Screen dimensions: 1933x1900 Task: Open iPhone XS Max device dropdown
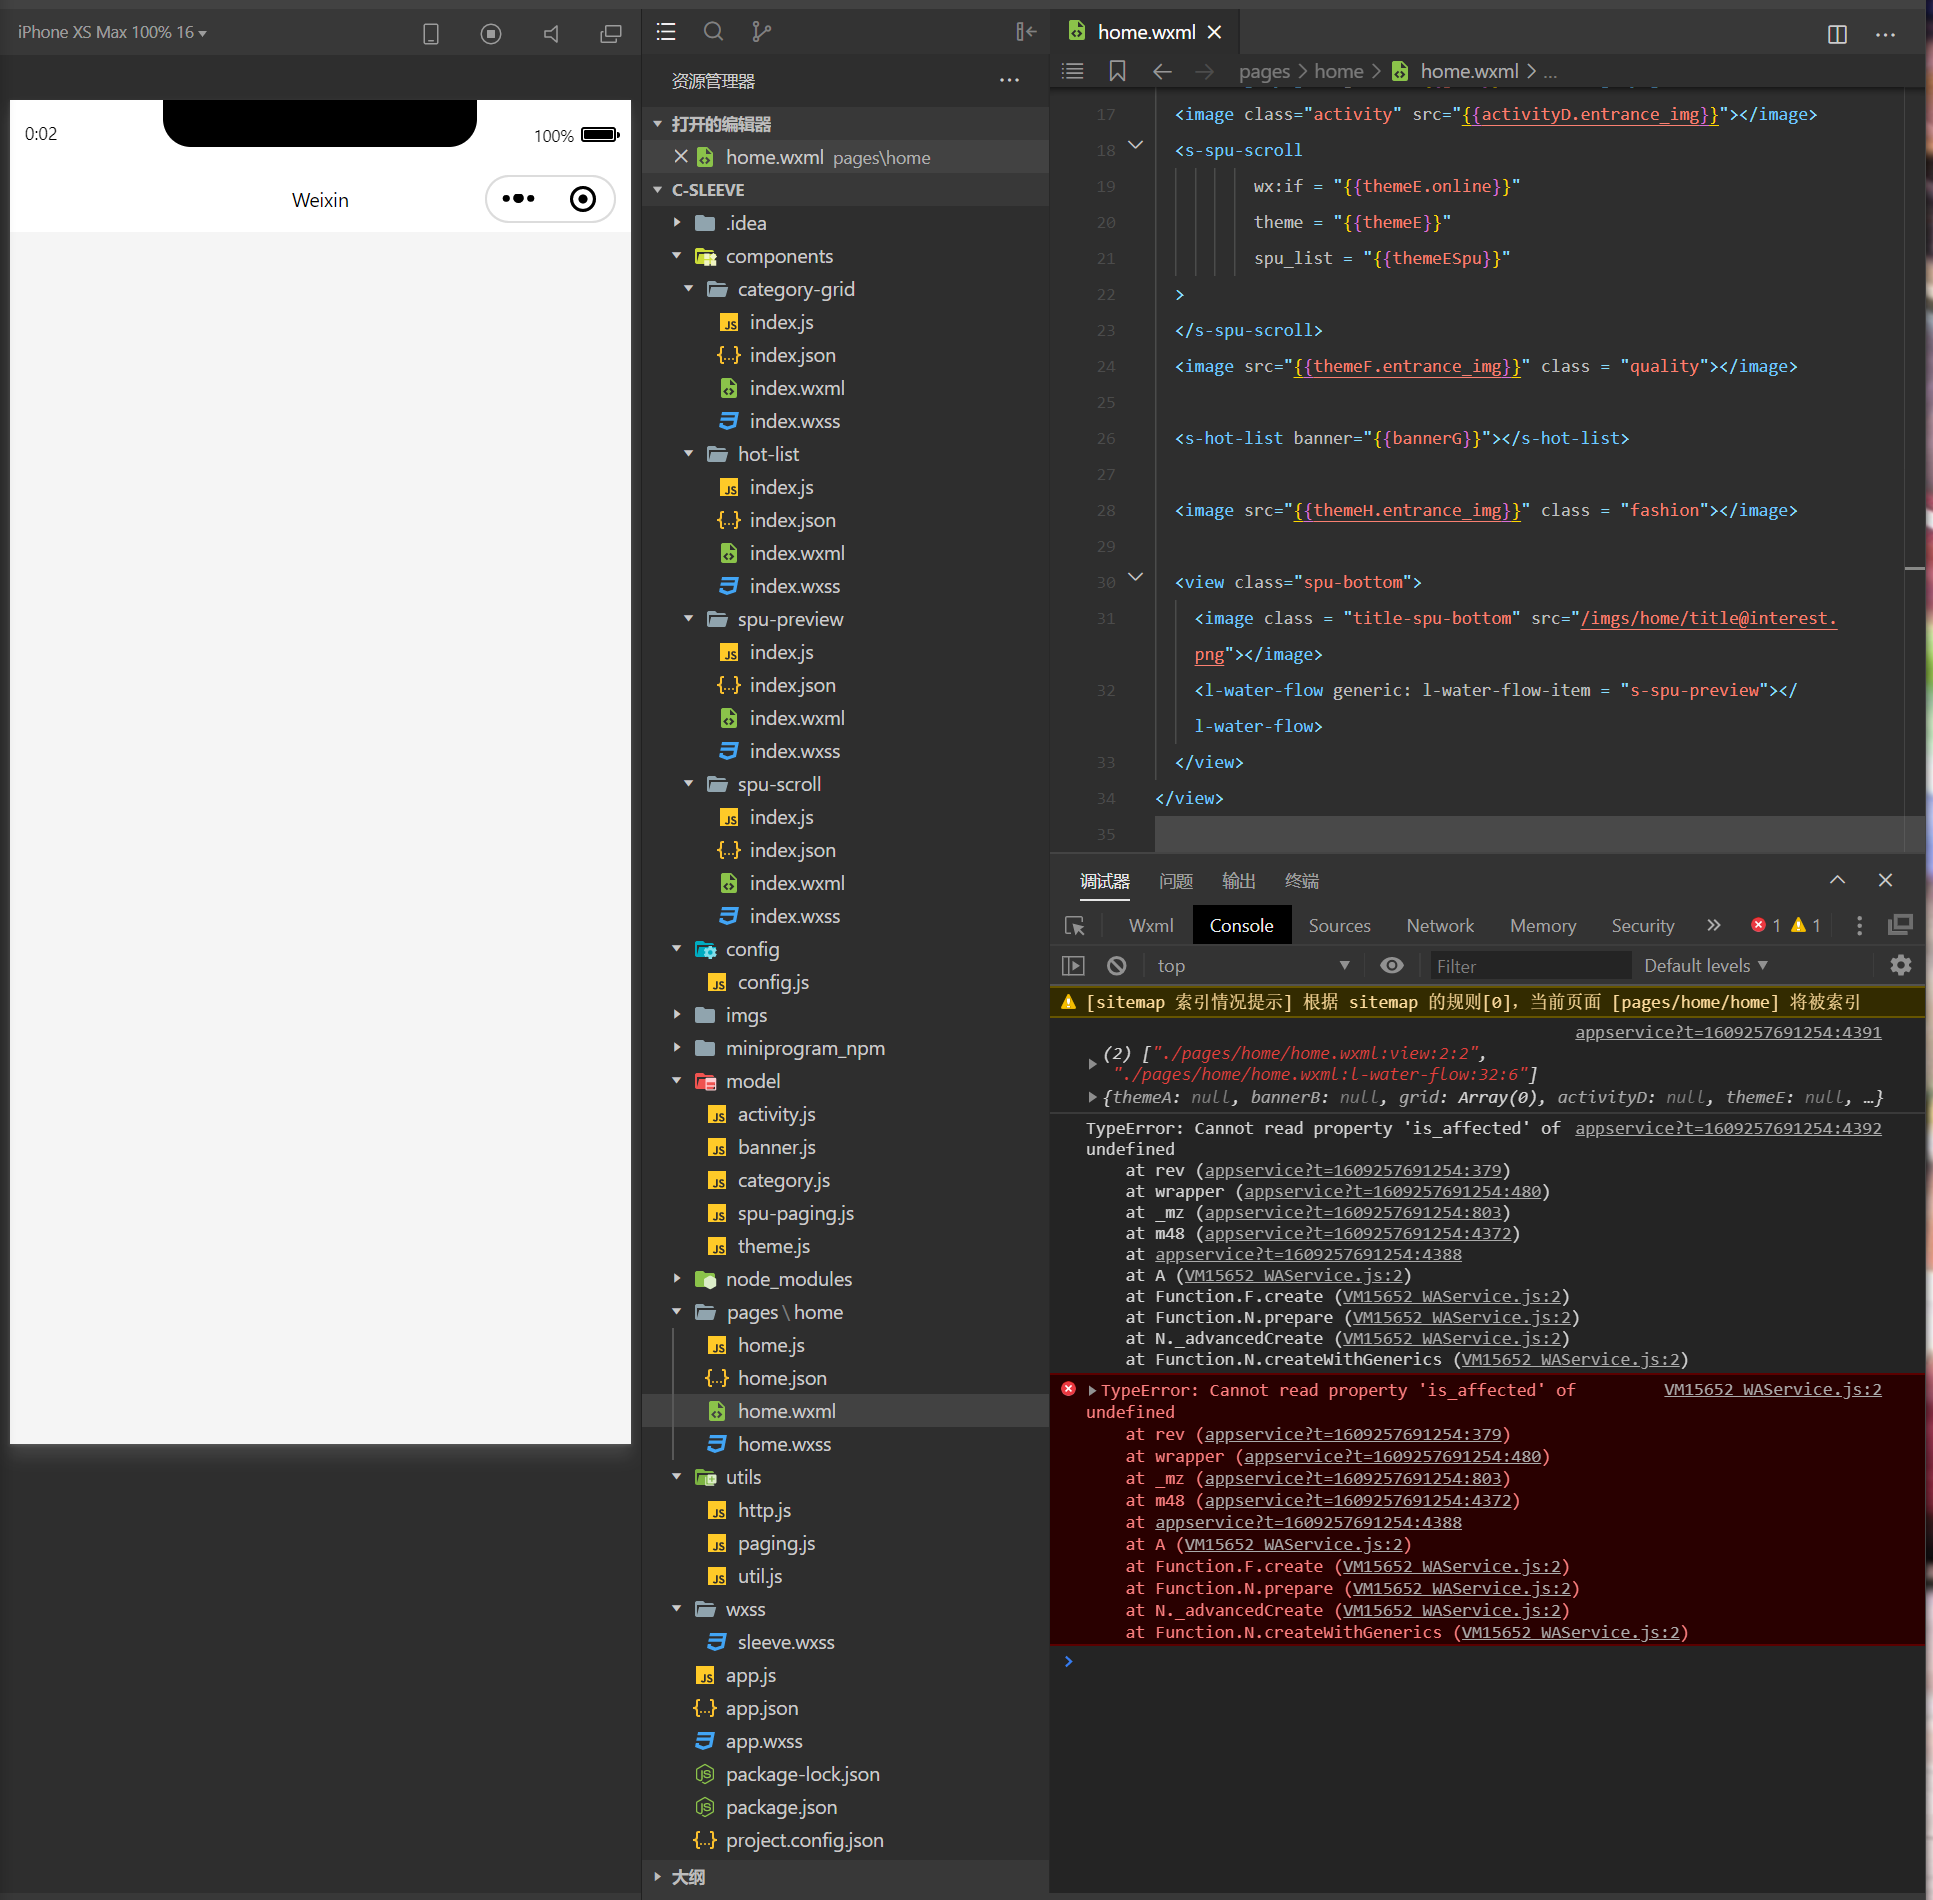113,32
